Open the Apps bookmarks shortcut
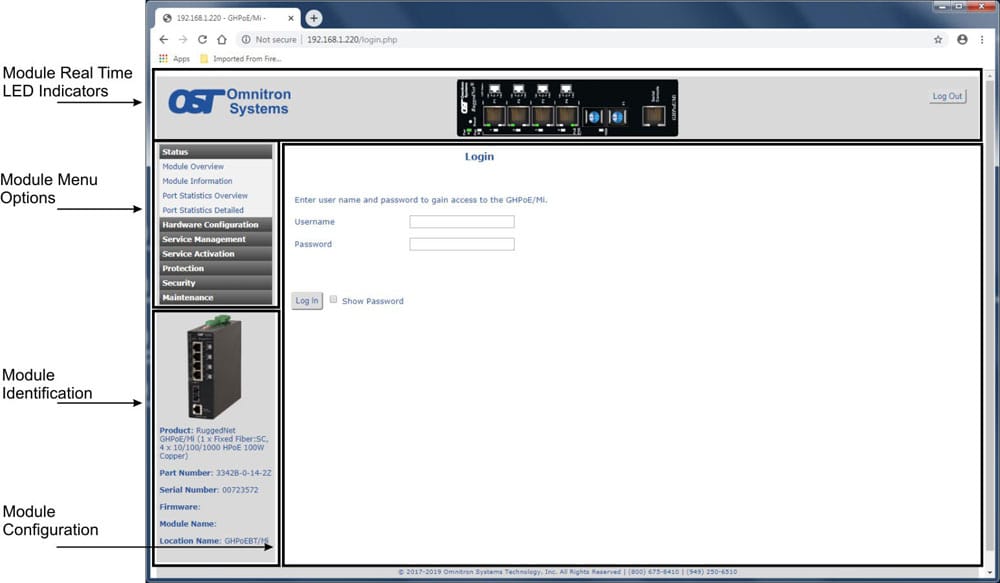Image resolution: width=1000 pixels, height=583 pixels. pyautogui.click(x=174, y=59)
